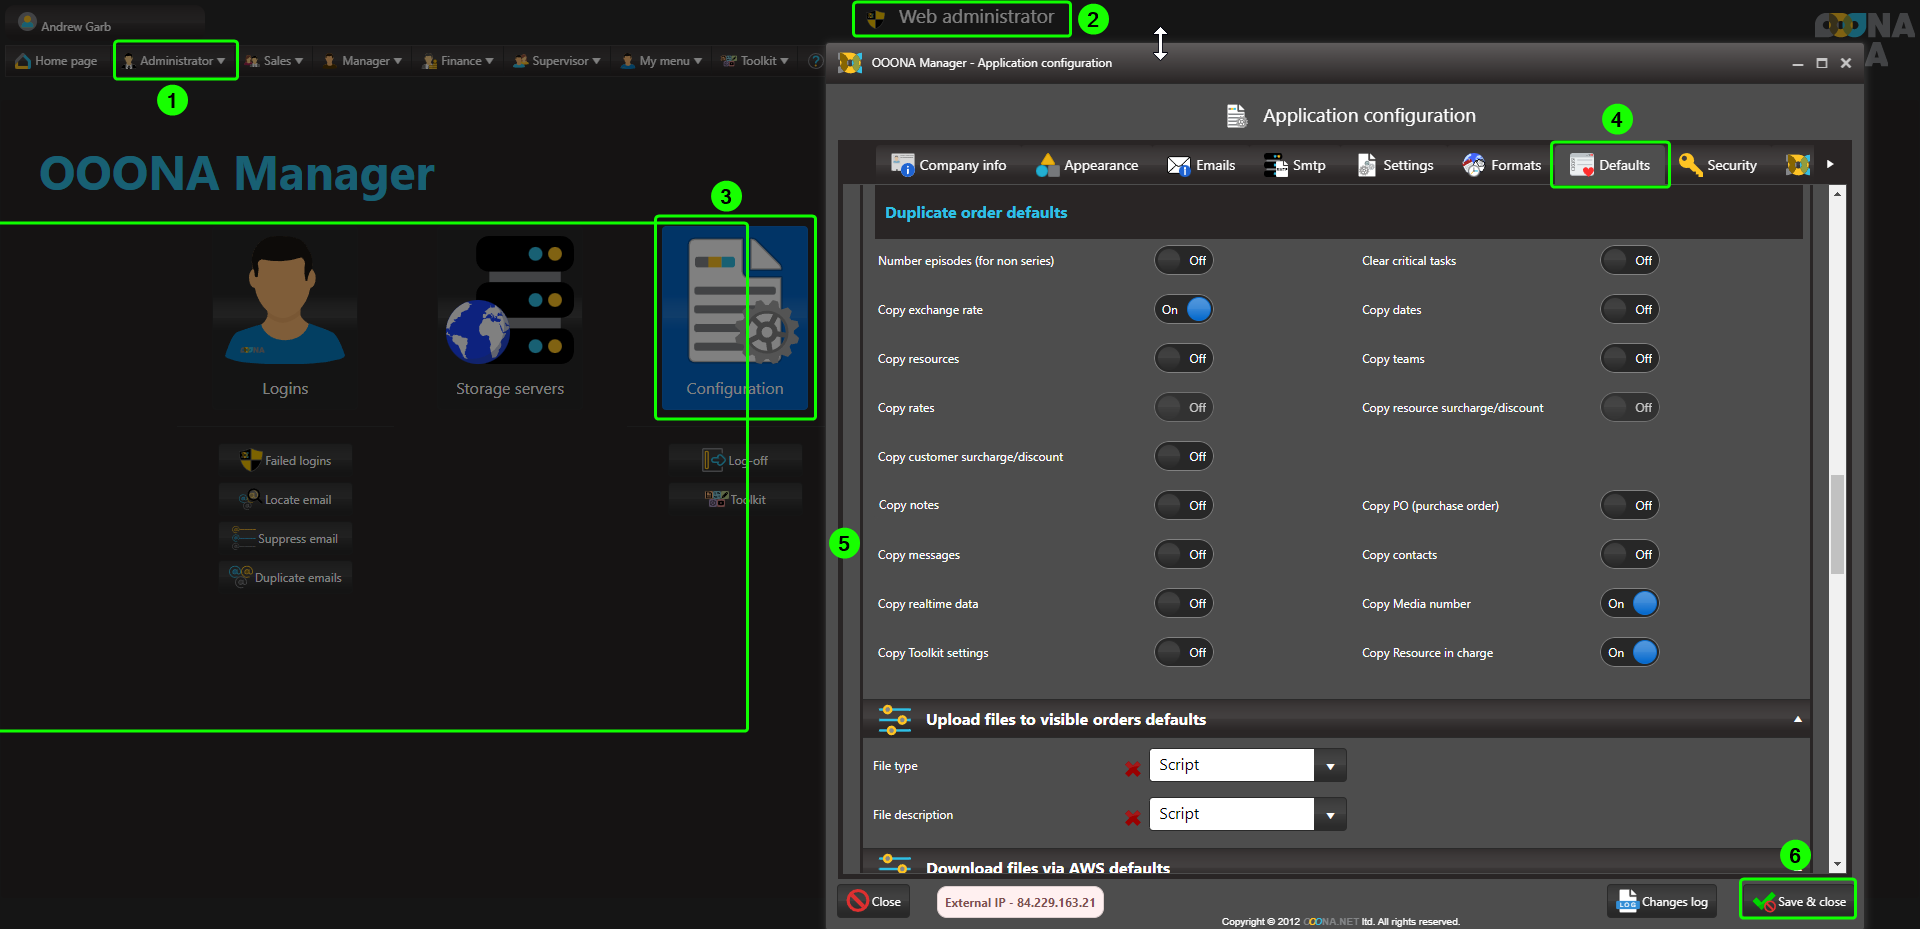This screenshot has height=929, width=1920.
Task: Open the Administrator menu
Action: 176,61
